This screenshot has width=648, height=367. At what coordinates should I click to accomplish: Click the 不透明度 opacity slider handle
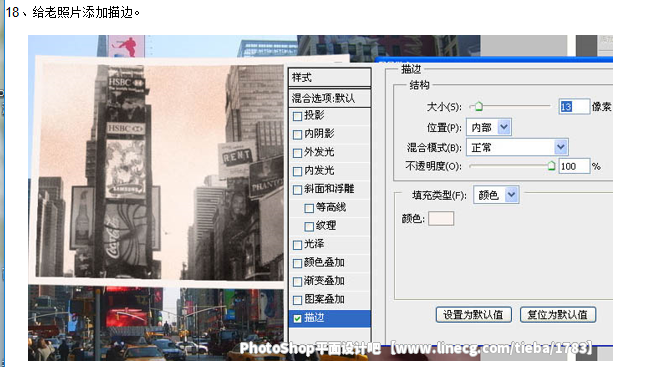pos(551,166)
